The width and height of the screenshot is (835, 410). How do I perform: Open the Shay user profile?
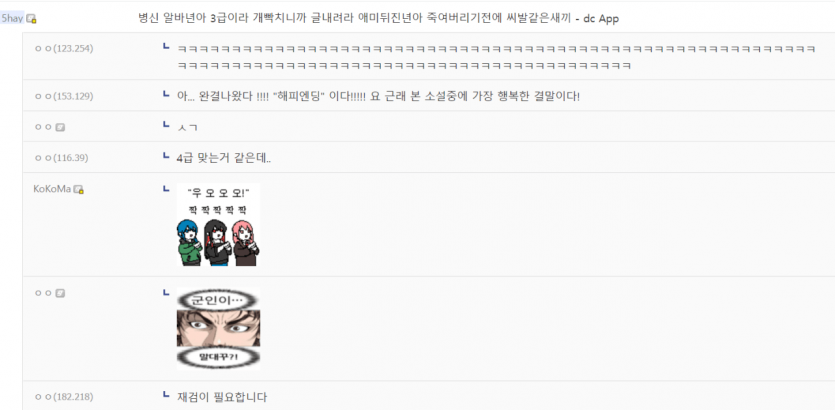12,19
